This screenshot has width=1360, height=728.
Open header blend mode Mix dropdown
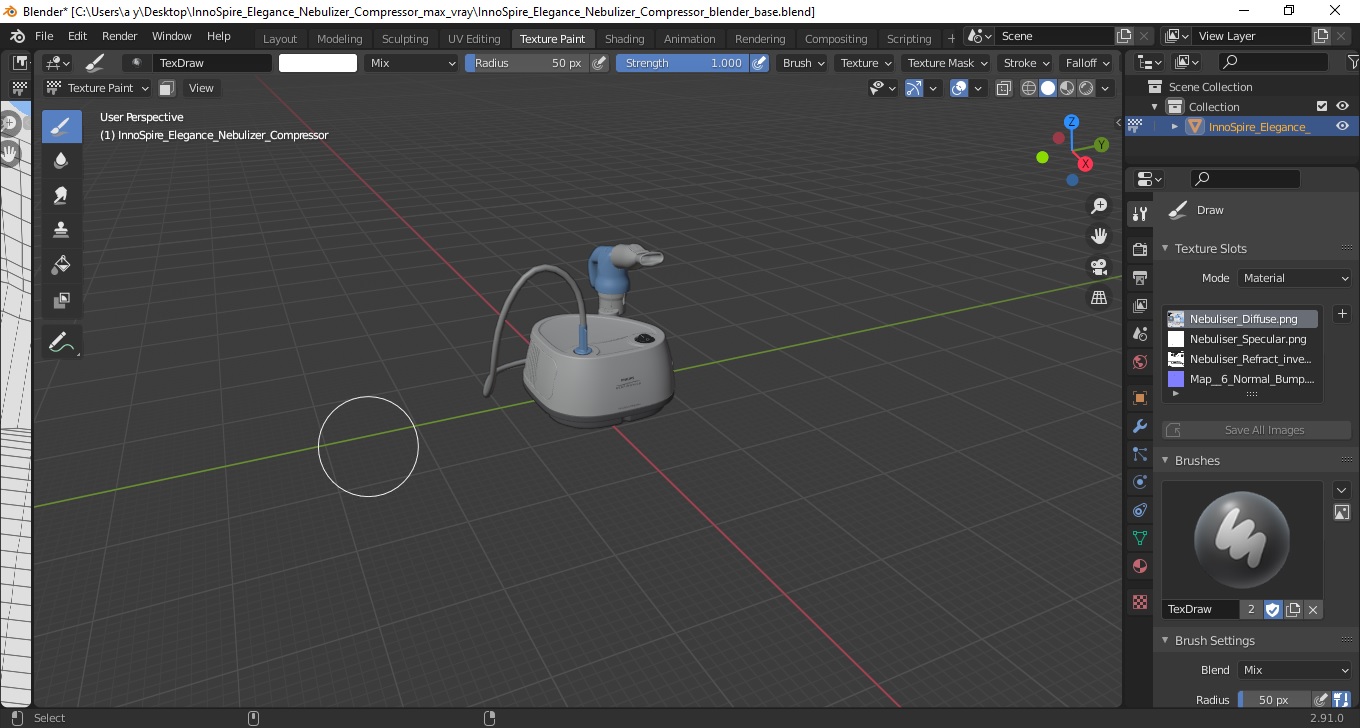point(411,63)
